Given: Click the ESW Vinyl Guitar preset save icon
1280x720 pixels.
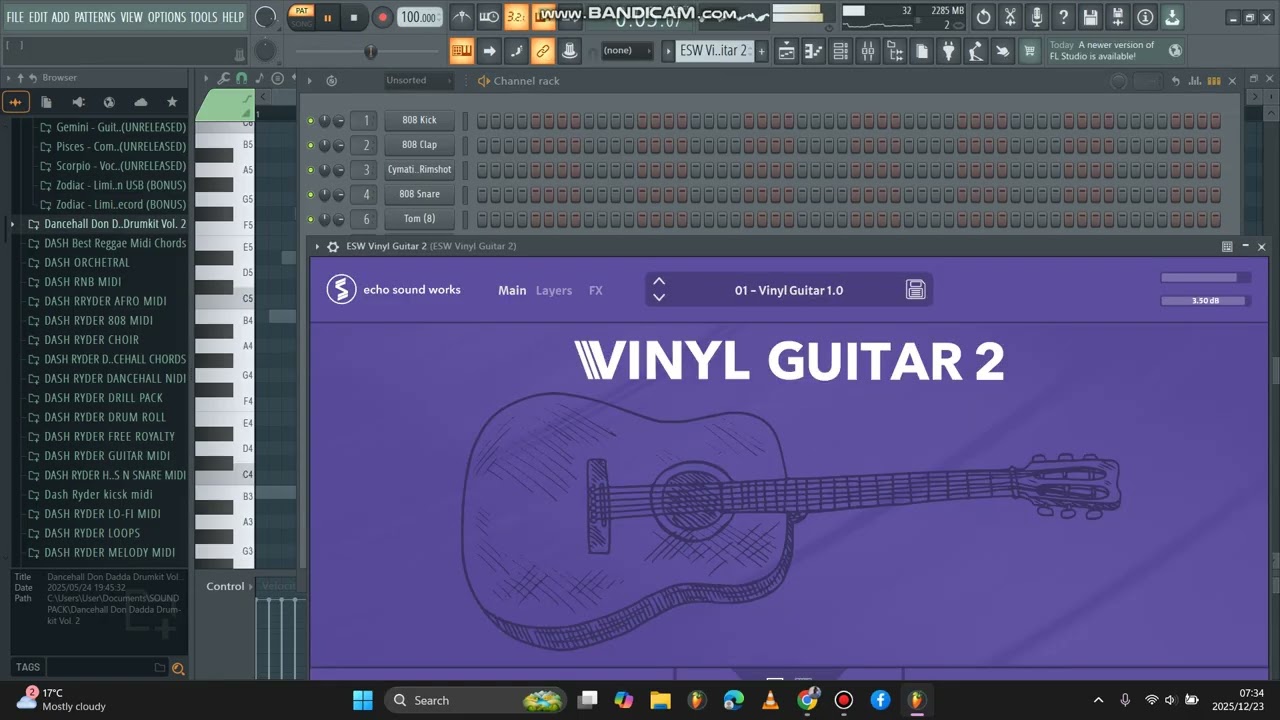Looking at the screenshot, I should 915,290.
